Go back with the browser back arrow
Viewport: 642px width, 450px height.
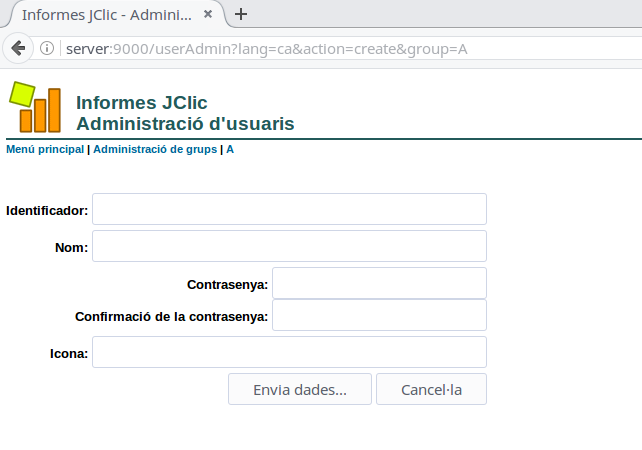pyautogui.click(x=18, y=49)
